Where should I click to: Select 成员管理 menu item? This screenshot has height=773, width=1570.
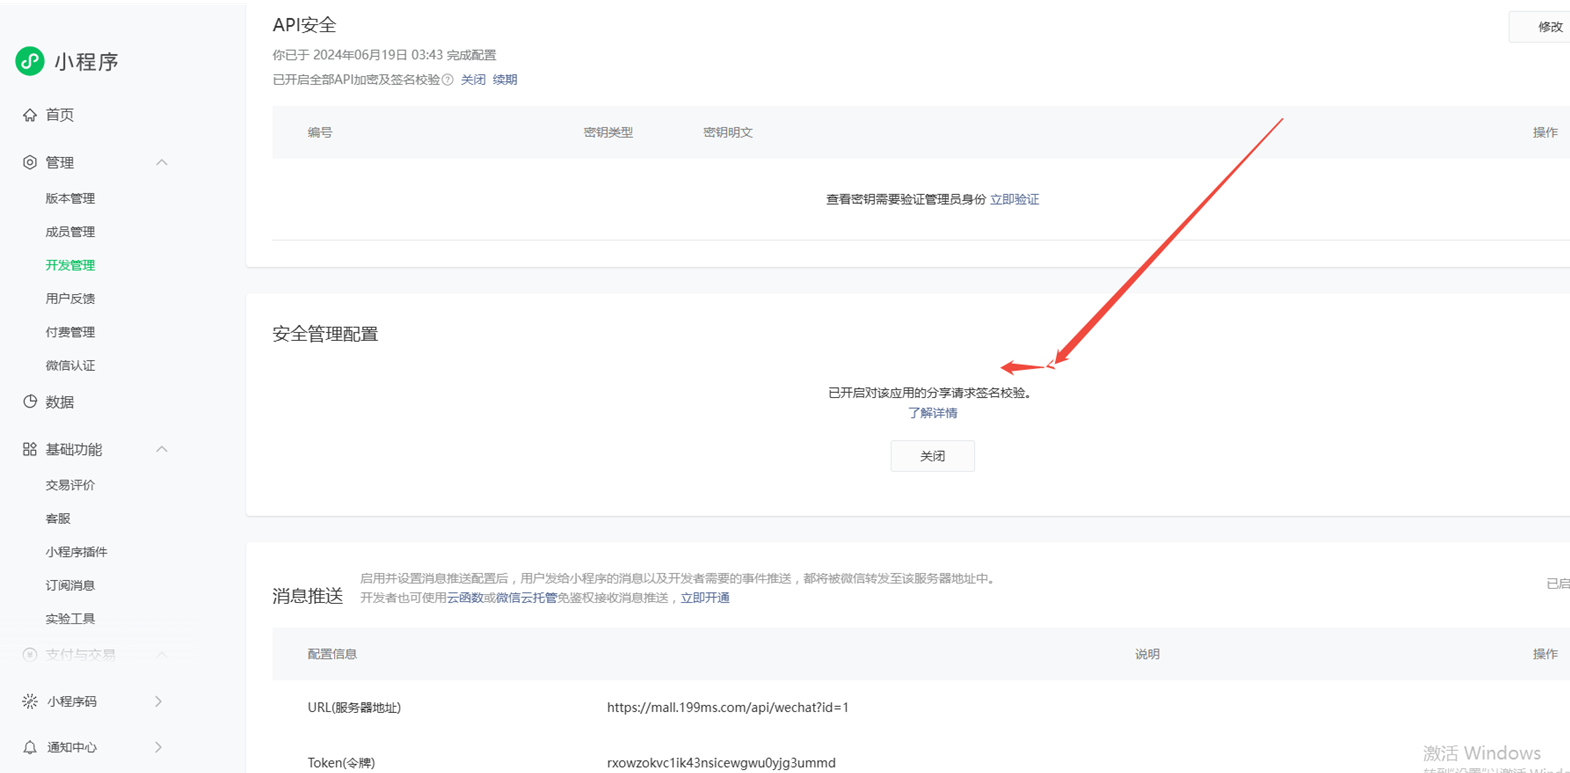tap(70, 232)
